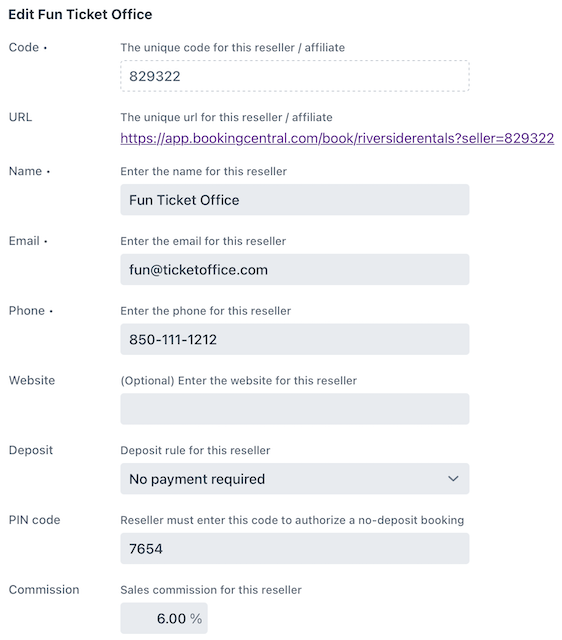Screen dimensions: 562x640
Task: Click the Name field label
Action: [x=25, y=171]
